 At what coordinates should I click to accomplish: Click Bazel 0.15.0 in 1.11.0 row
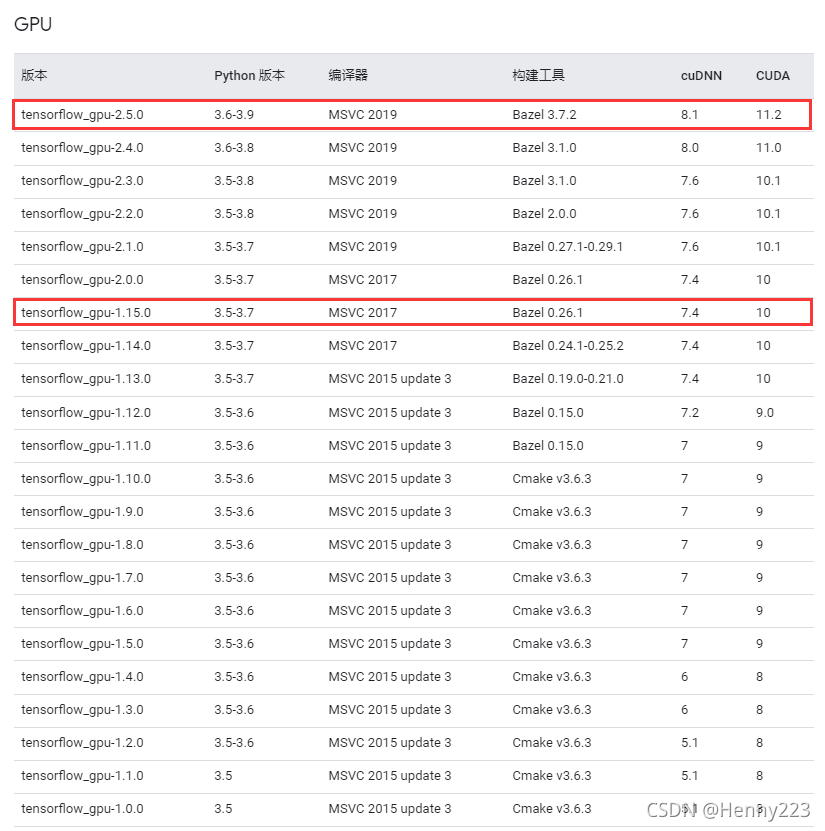click(x=548, y=446)
